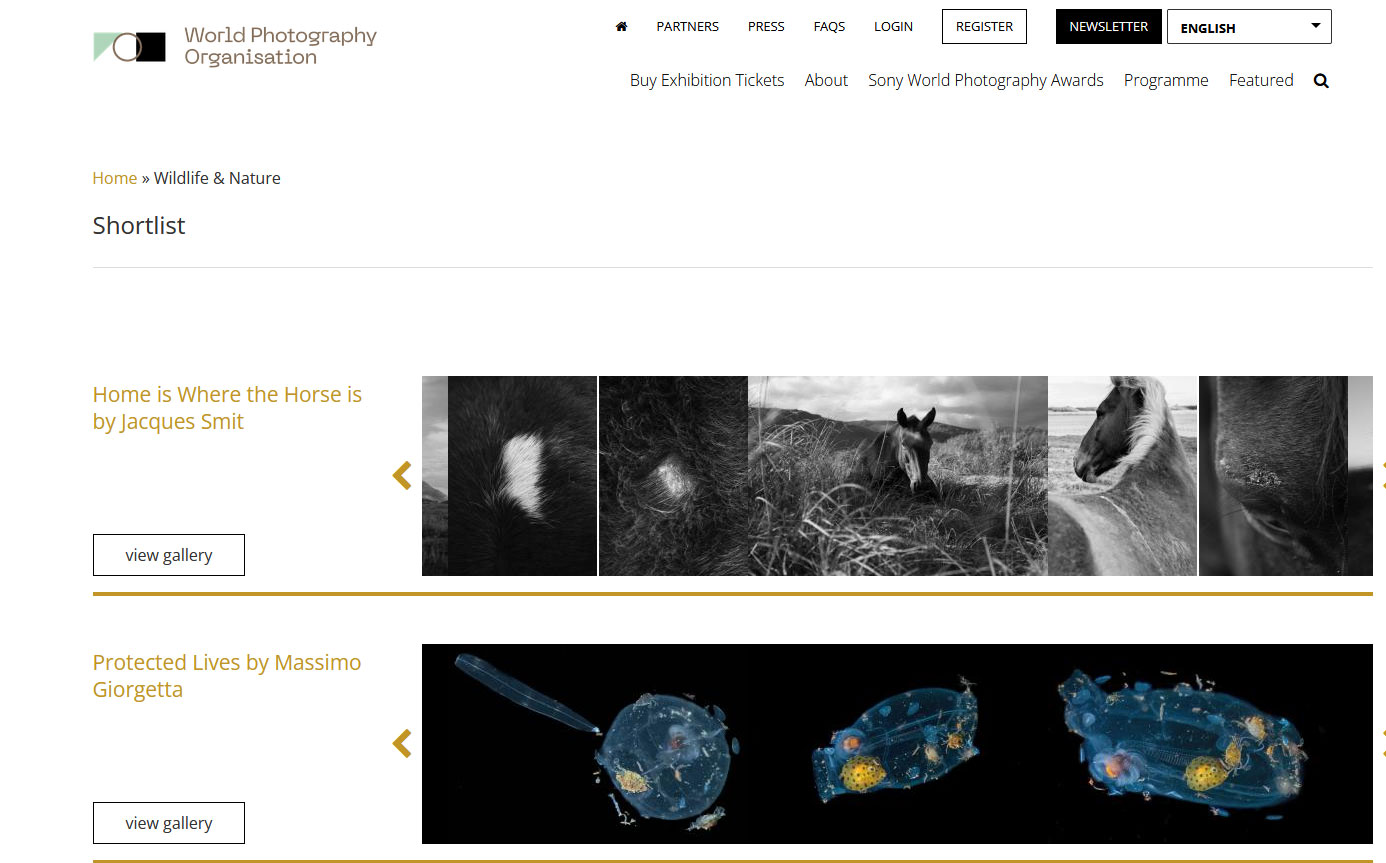Click view gallery for Jacques Smit series

point(169,555)
